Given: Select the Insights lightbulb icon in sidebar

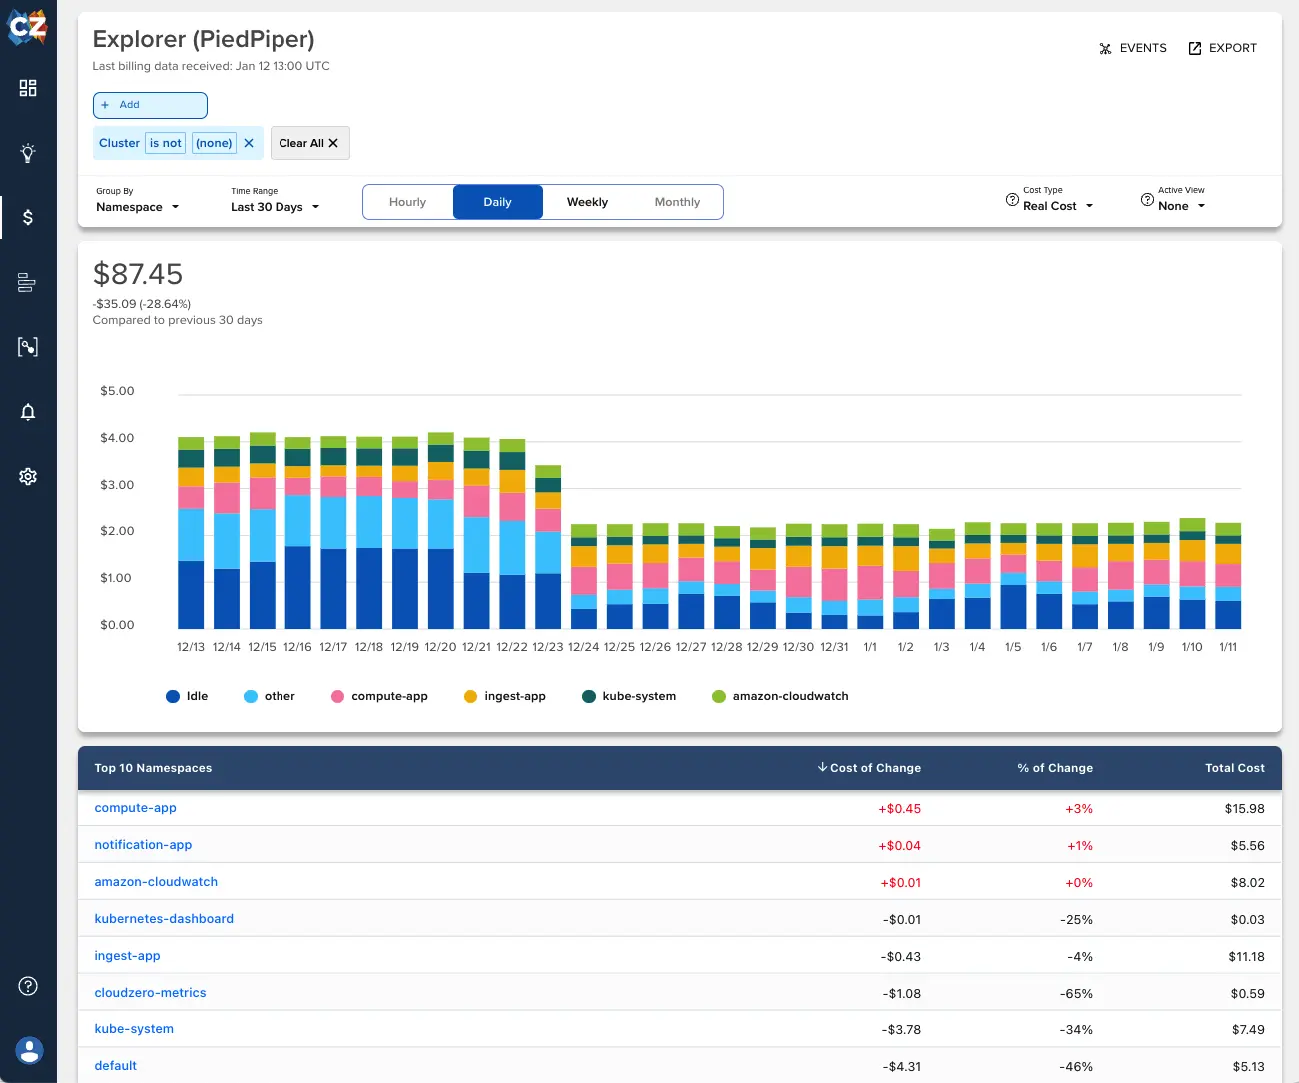Looking at the screenshot, I should (x=27, y=152).
